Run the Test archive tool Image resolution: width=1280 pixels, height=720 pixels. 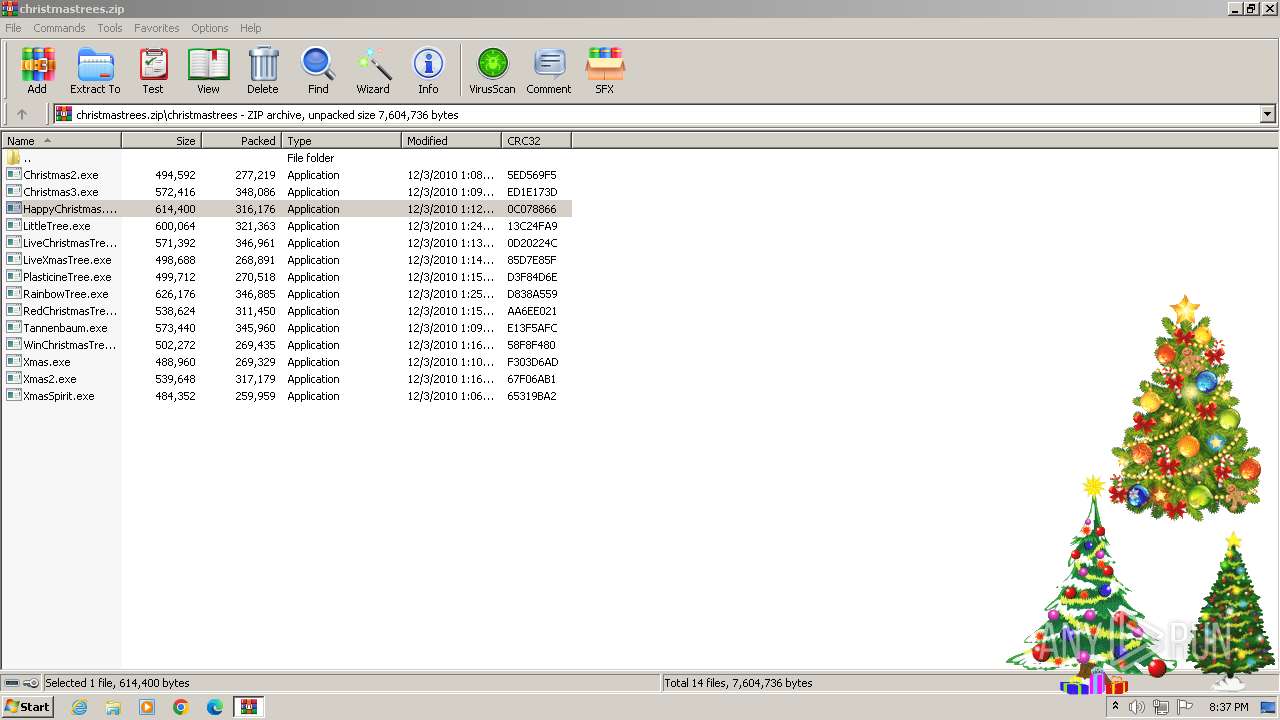pos(153,70)
